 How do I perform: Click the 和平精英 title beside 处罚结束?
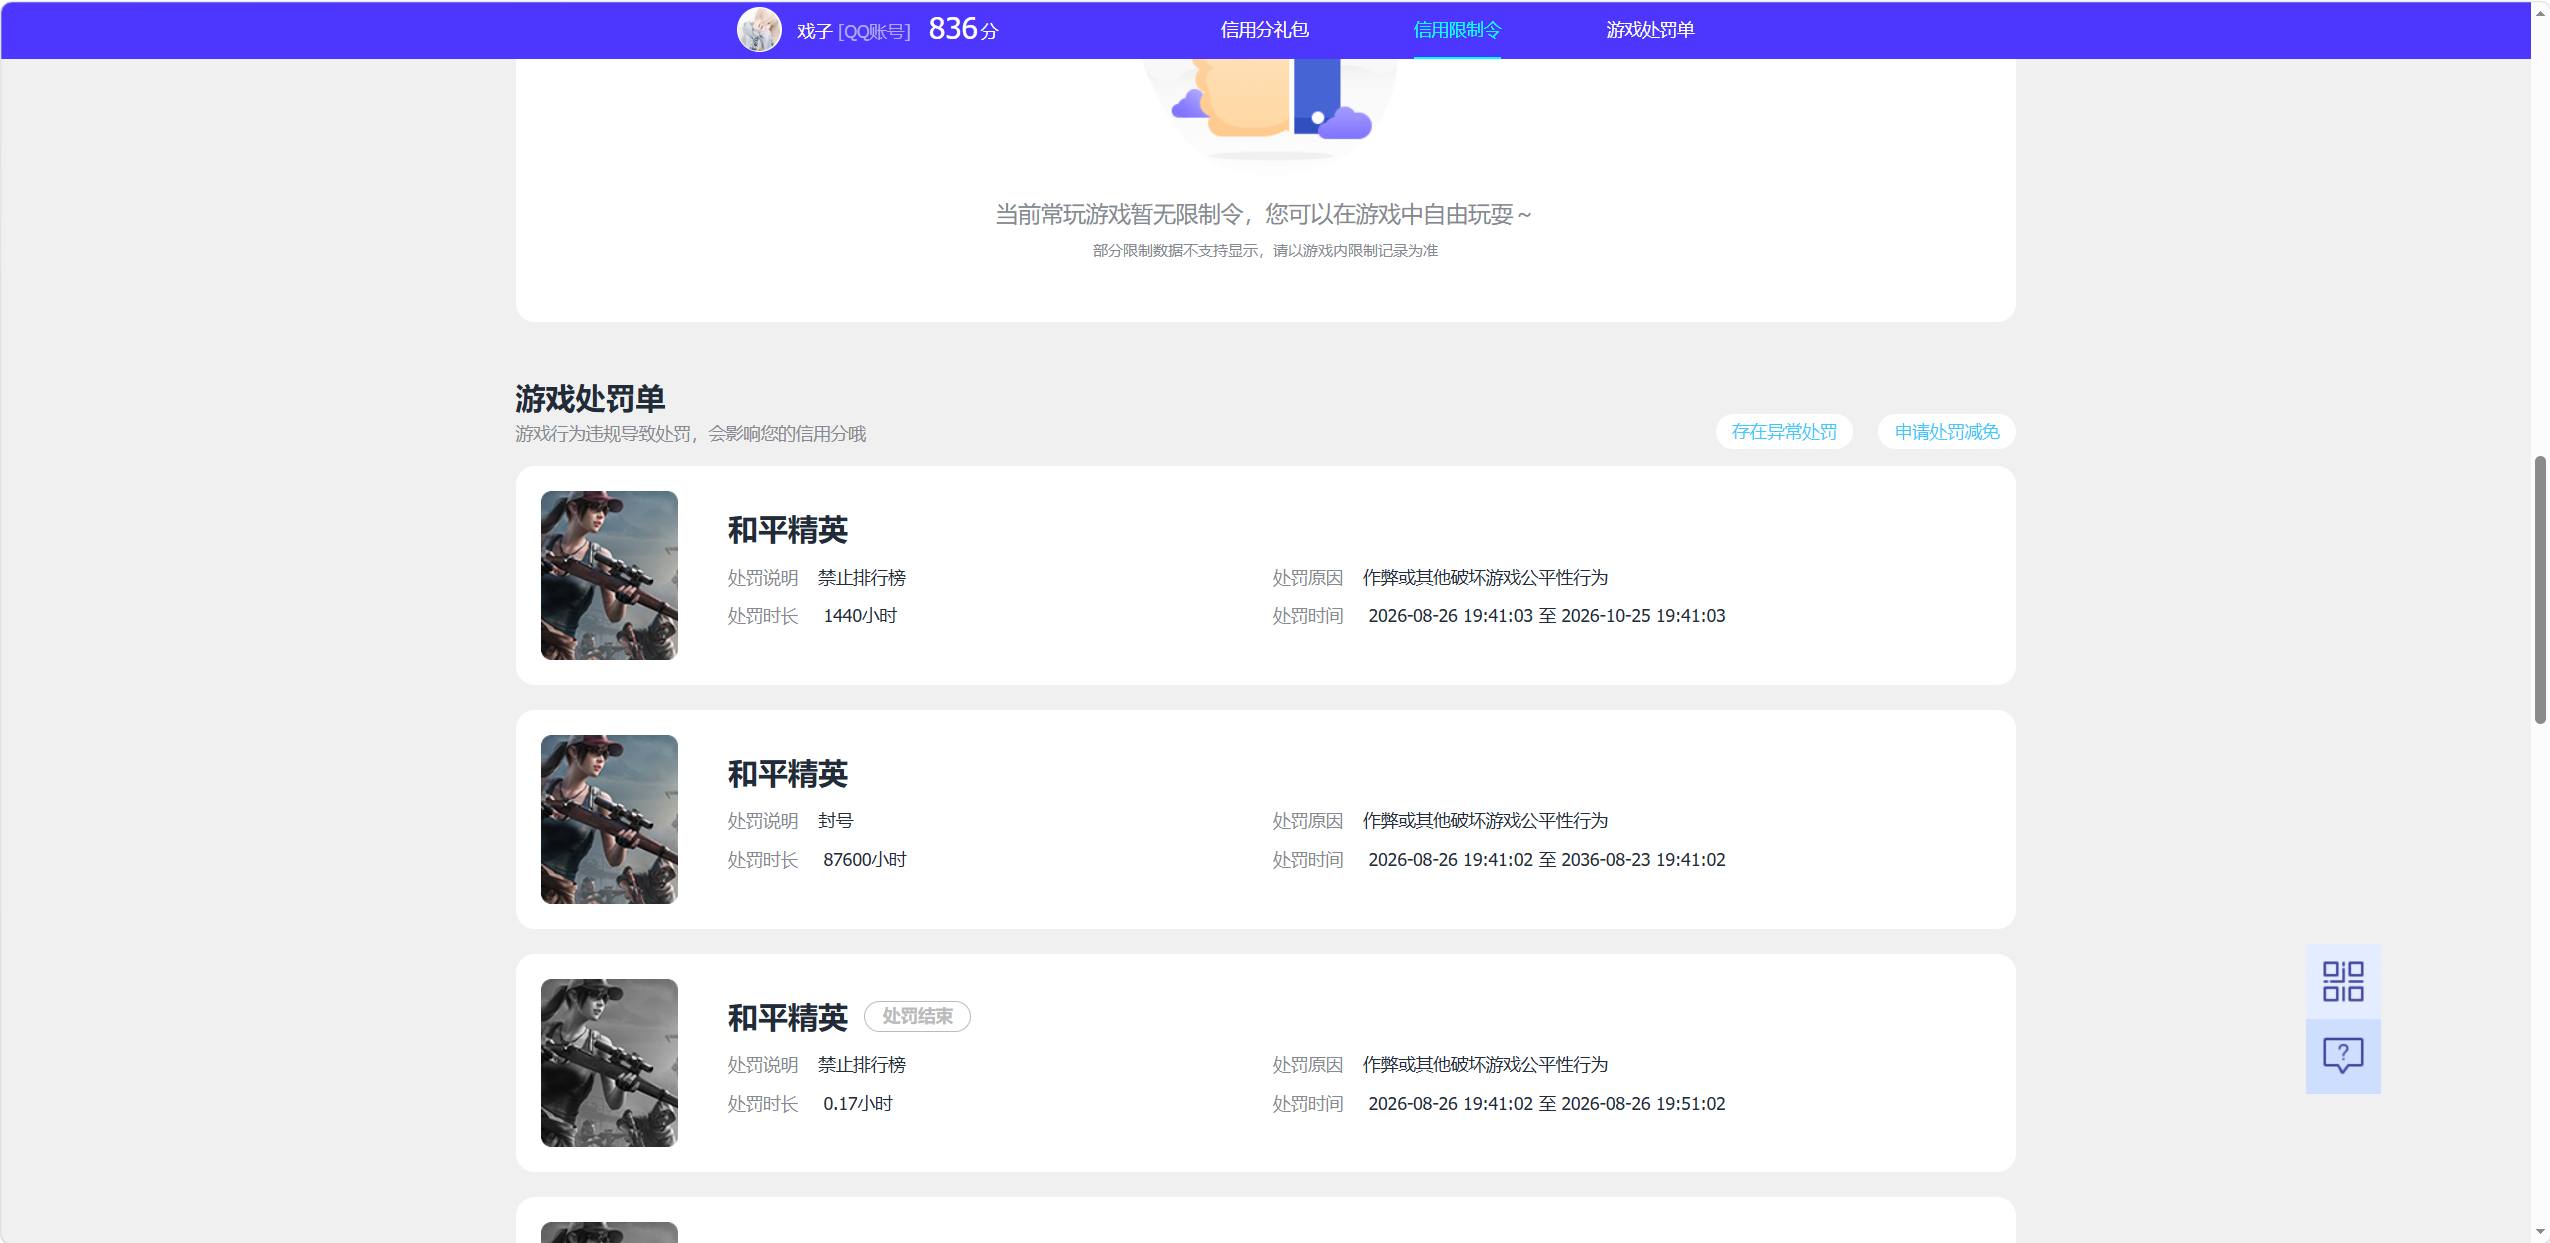(x=787, y=1018)
